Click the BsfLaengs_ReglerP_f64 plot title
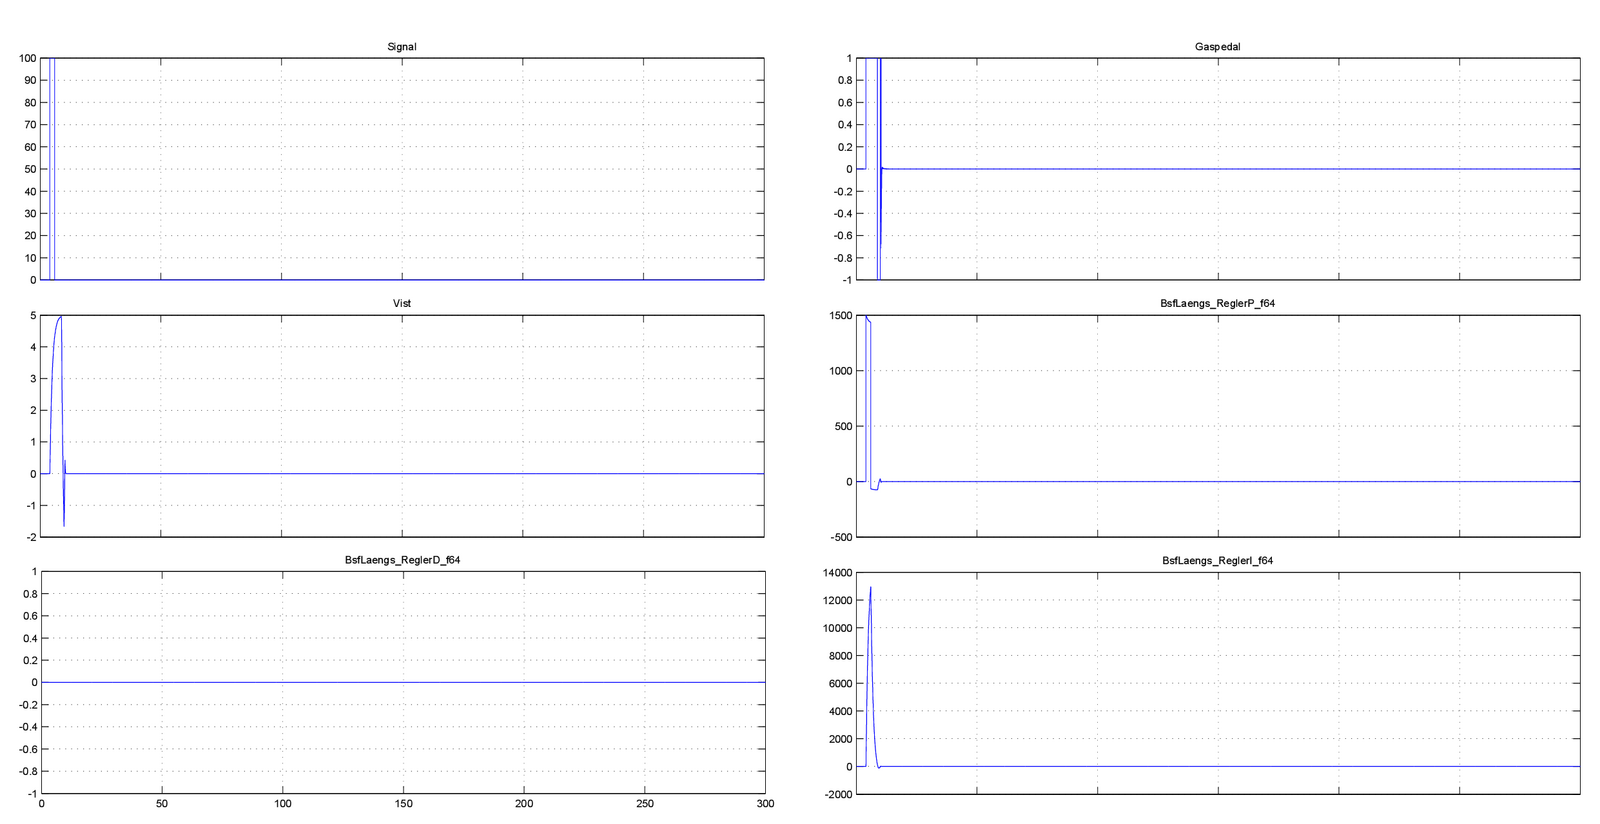 (x=1217, y=303)
